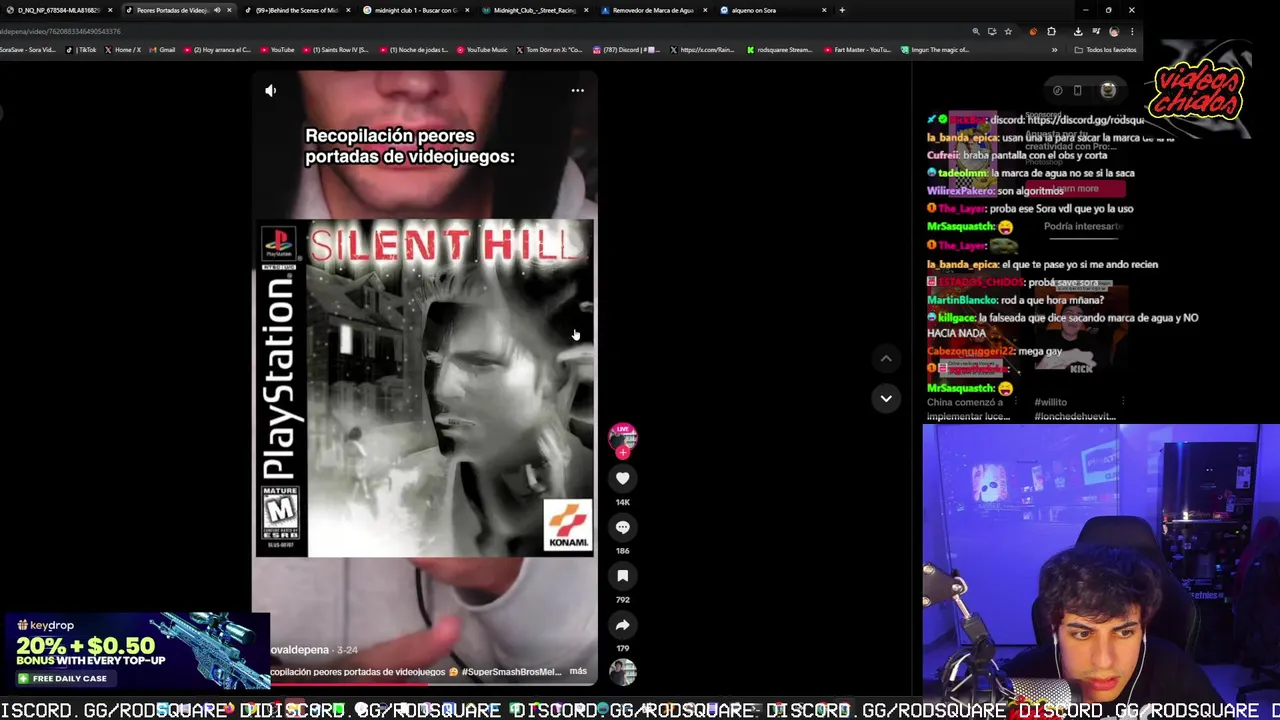
Task: Open the Noche de jodas bookmark
Action: (414, 49)
